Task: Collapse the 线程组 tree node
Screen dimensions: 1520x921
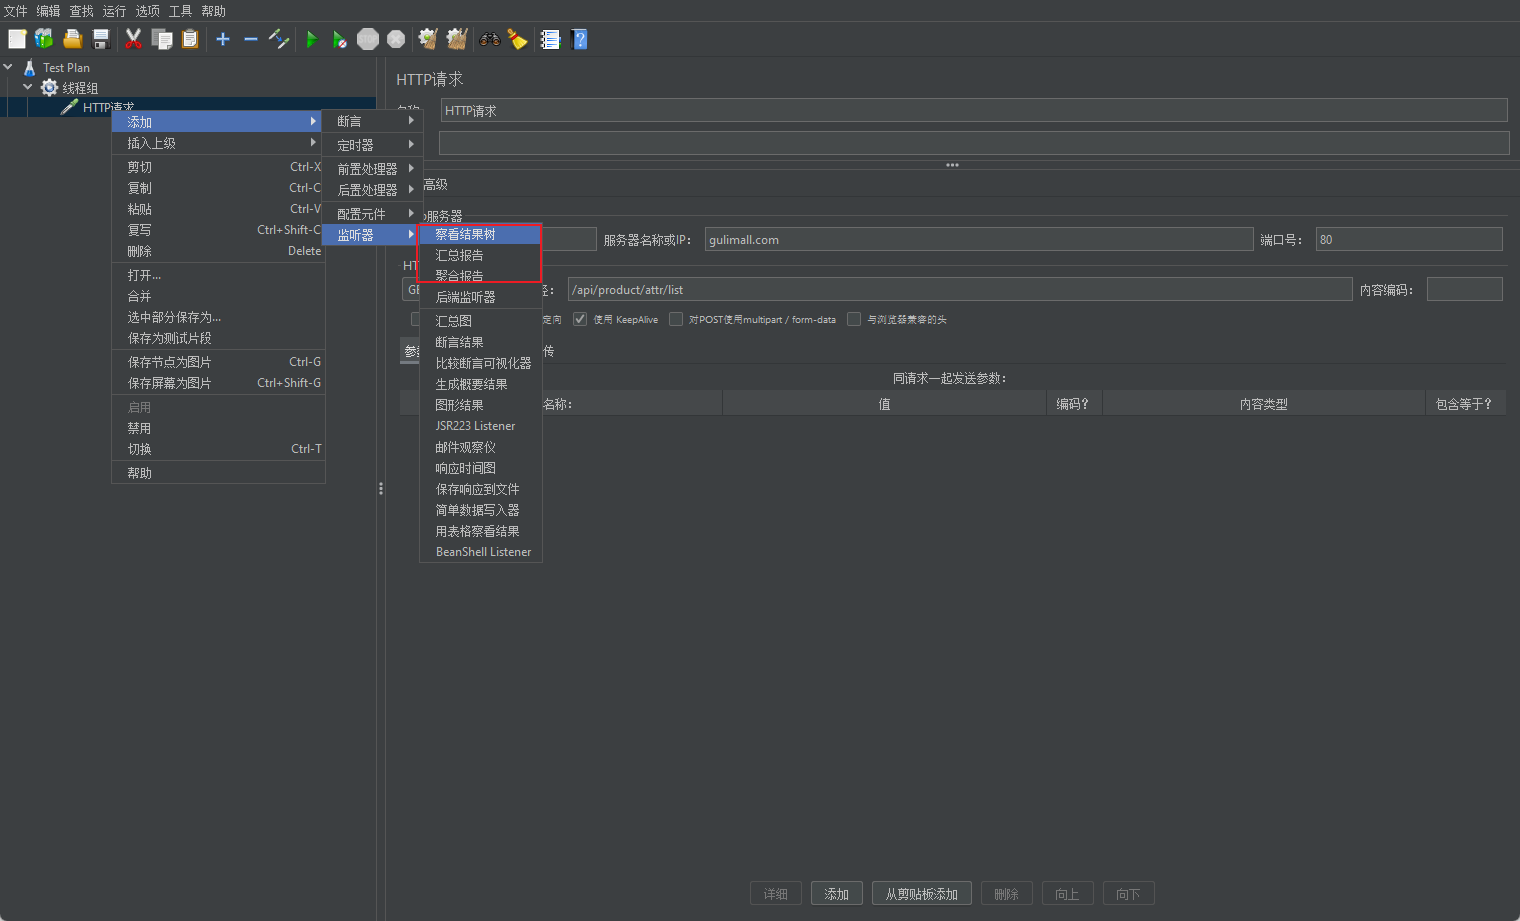Action: [x=28, y=87]
